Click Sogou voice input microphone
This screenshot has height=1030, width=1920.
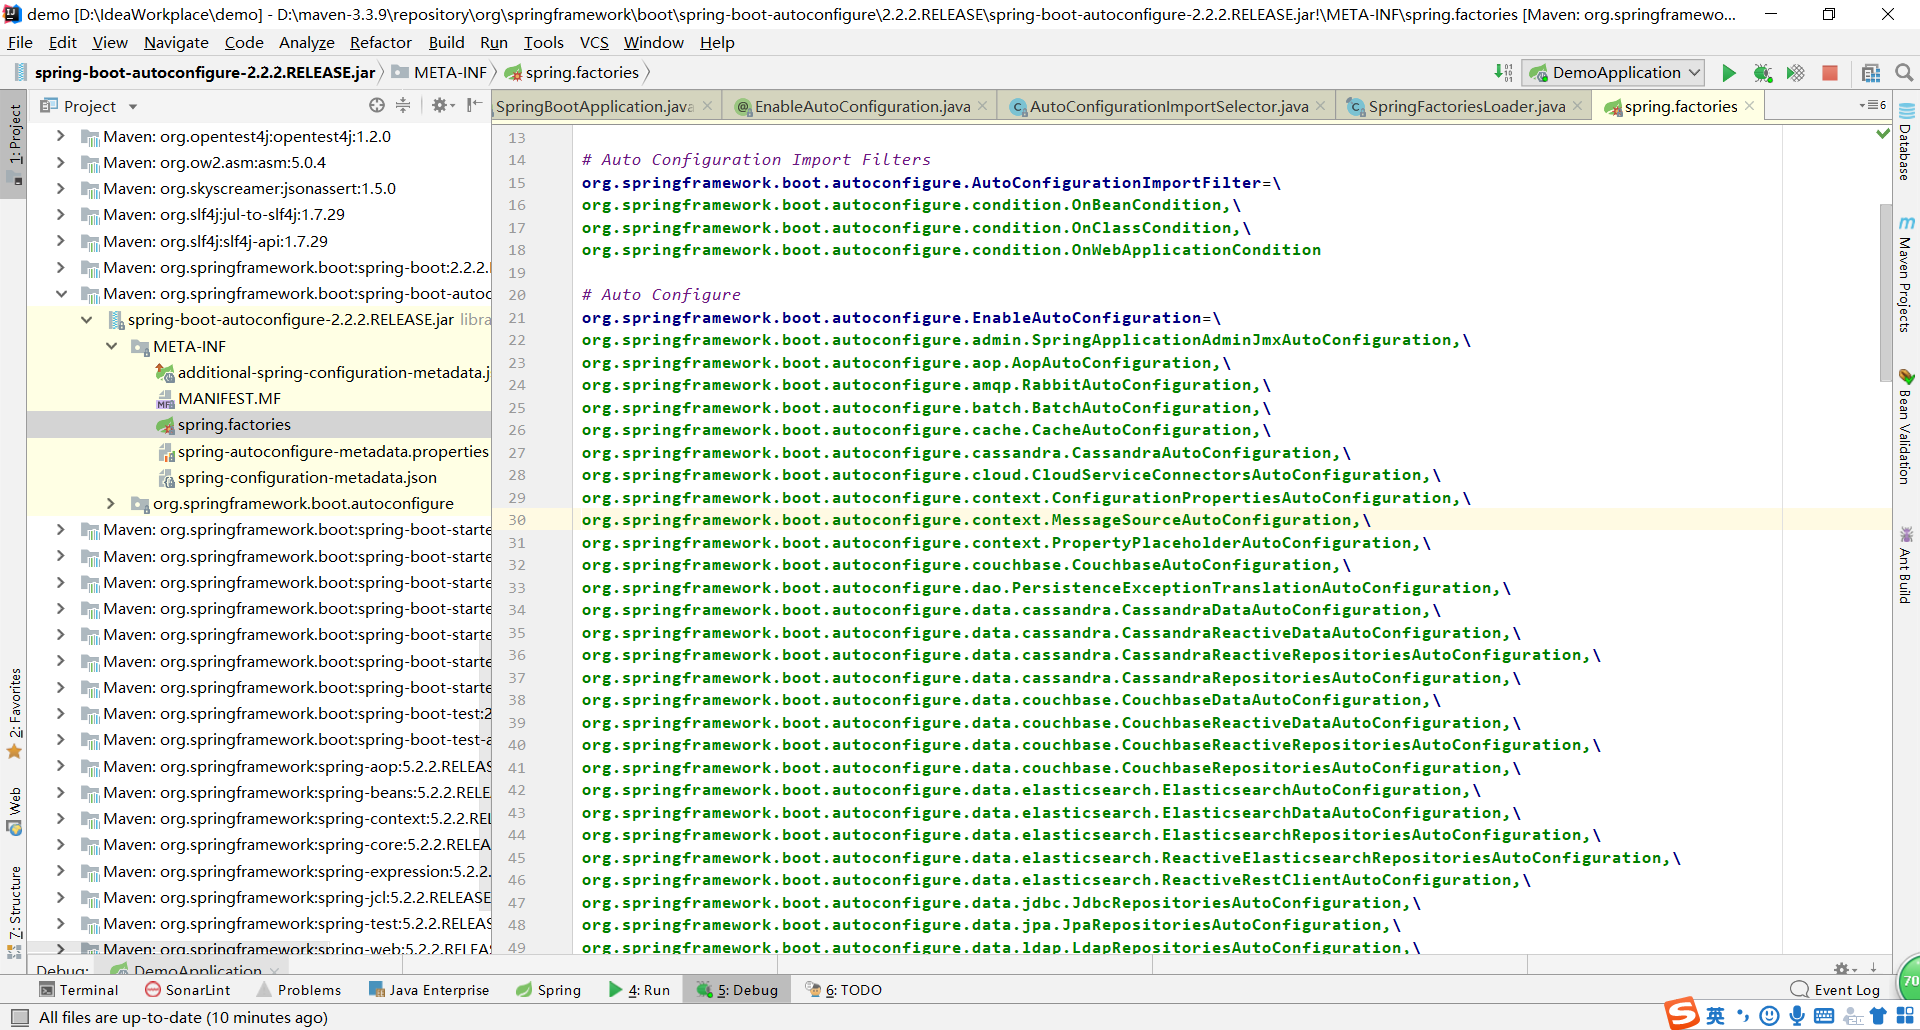1797,1016
